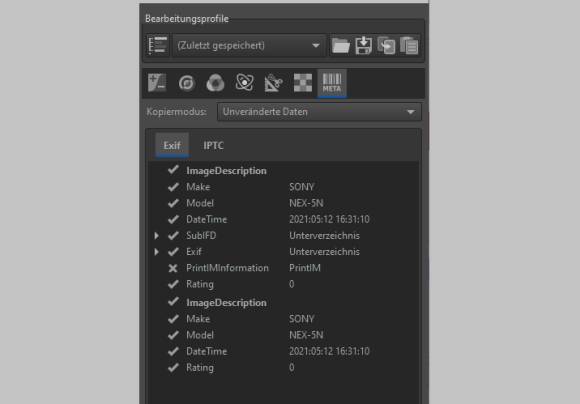
Task: Select the META metadata tab icon
Action: 332,83
